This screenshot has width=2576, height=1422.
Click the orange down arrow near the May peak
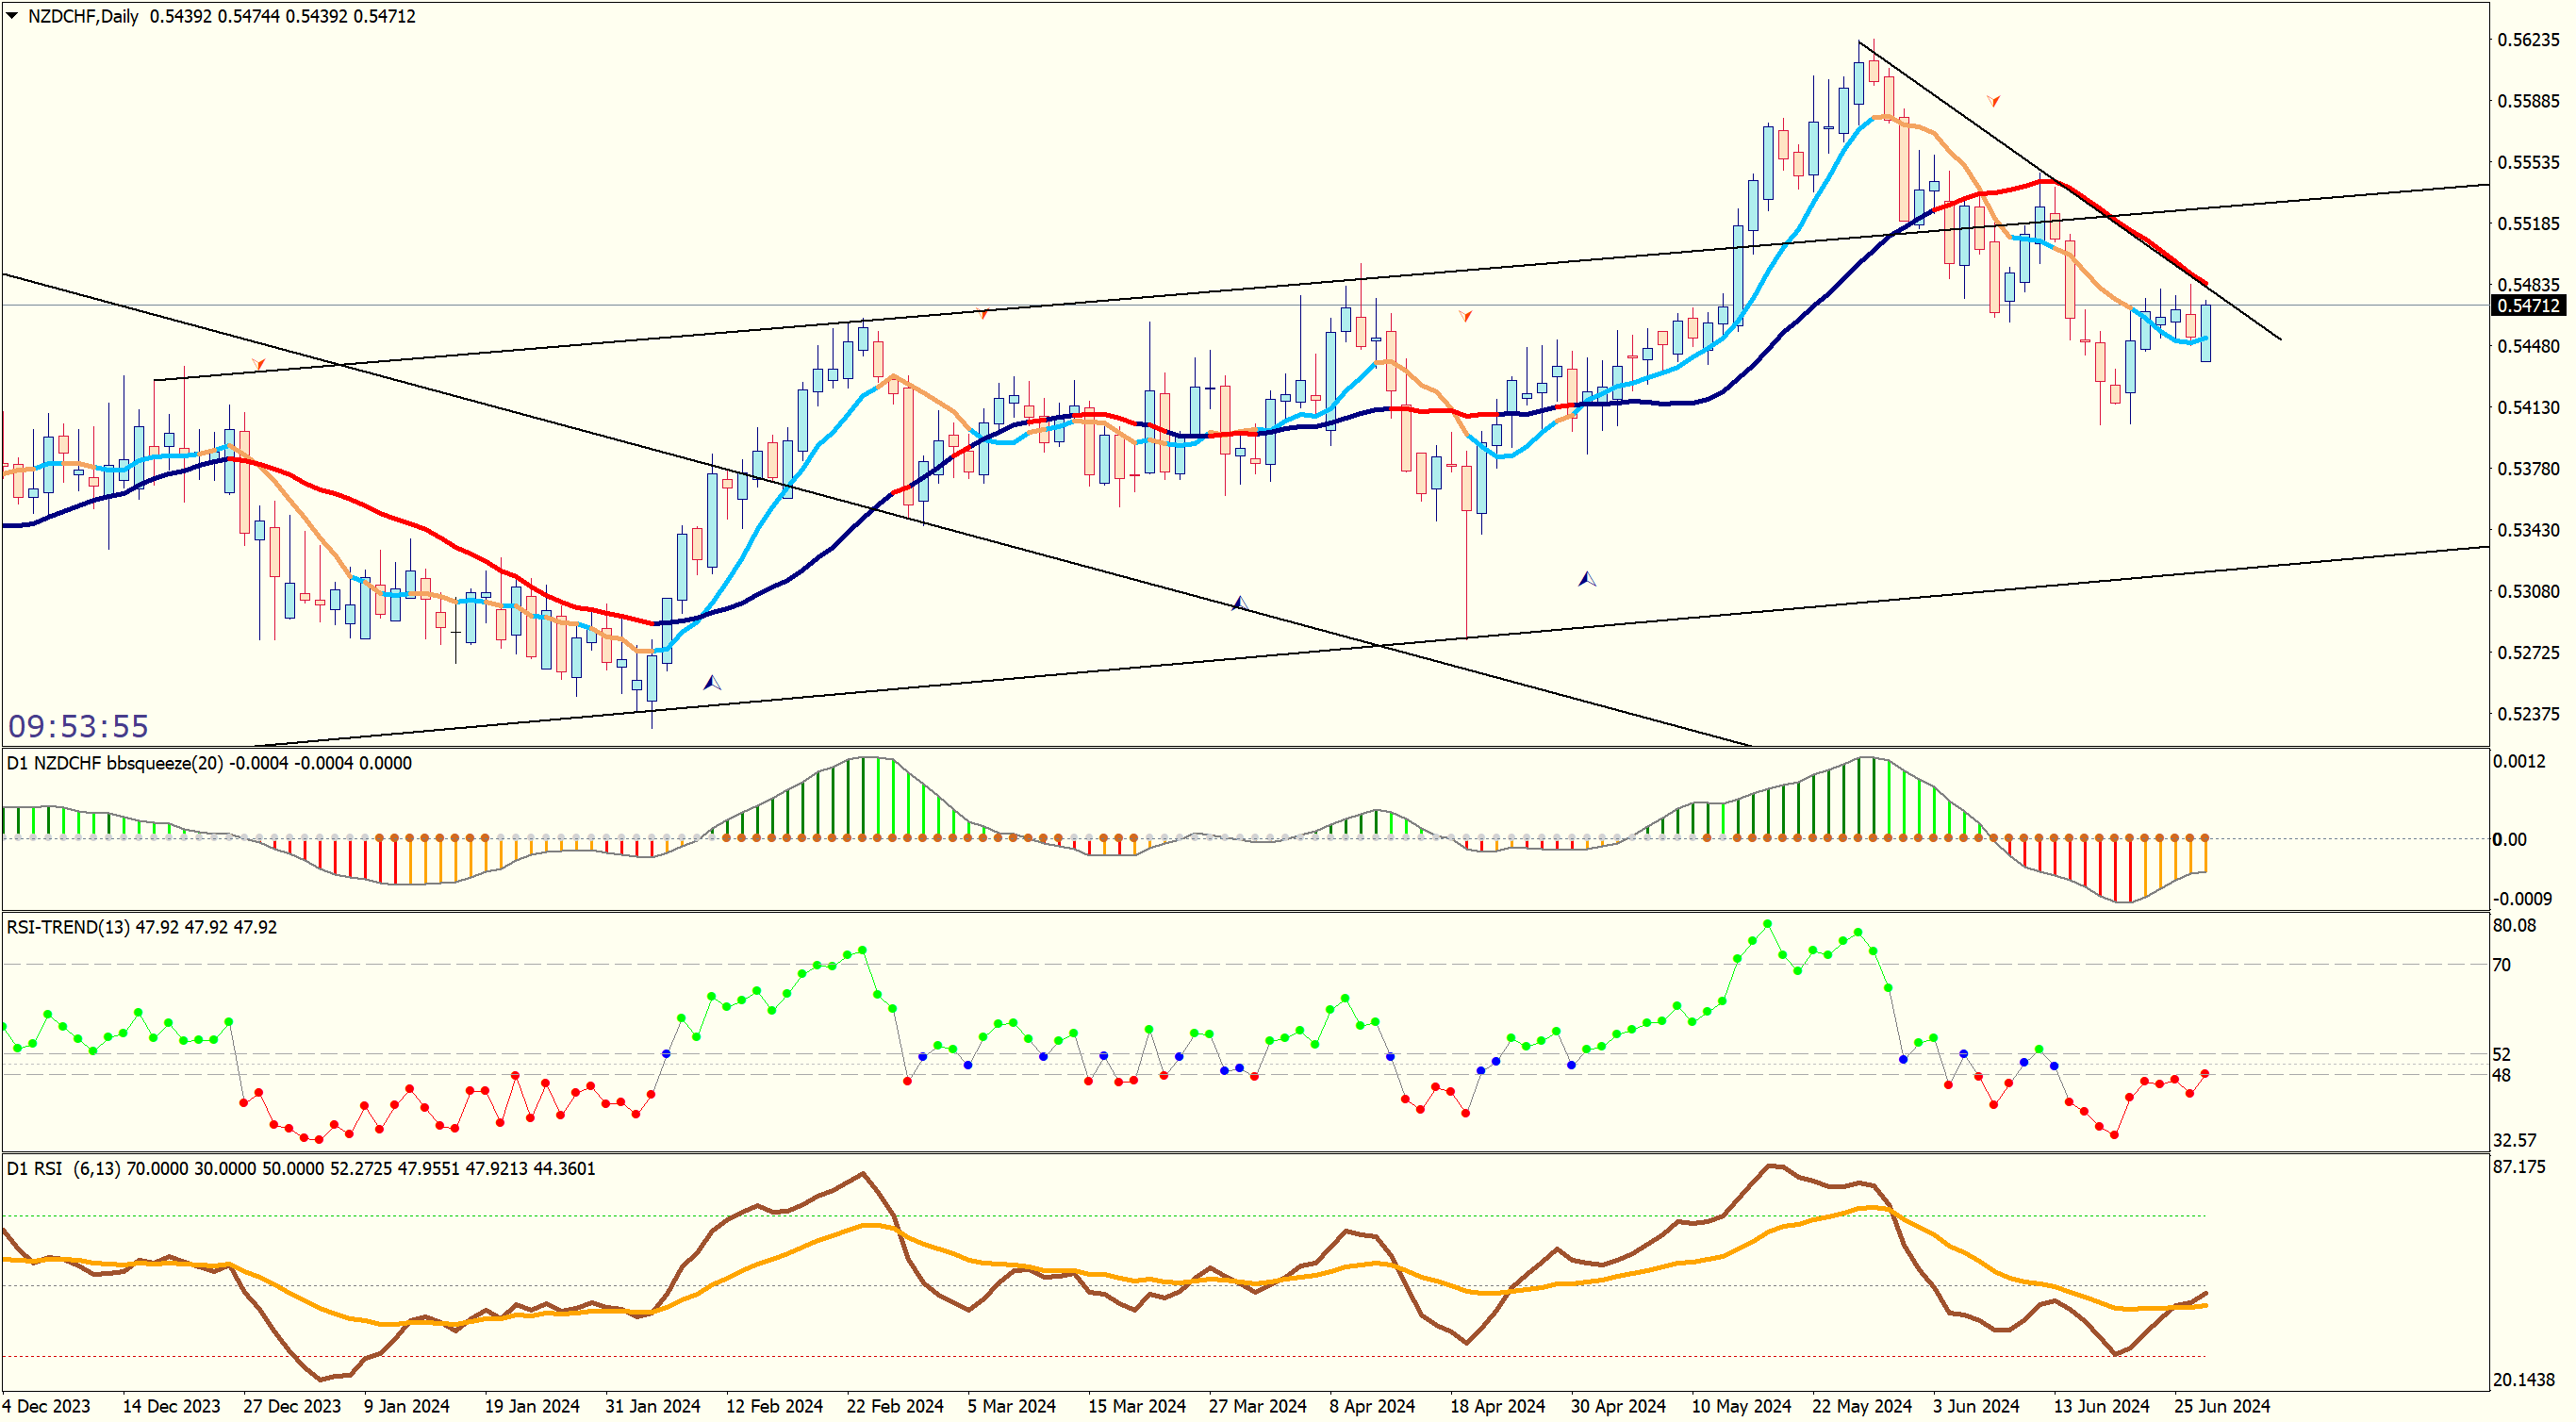coord(1993,101)
